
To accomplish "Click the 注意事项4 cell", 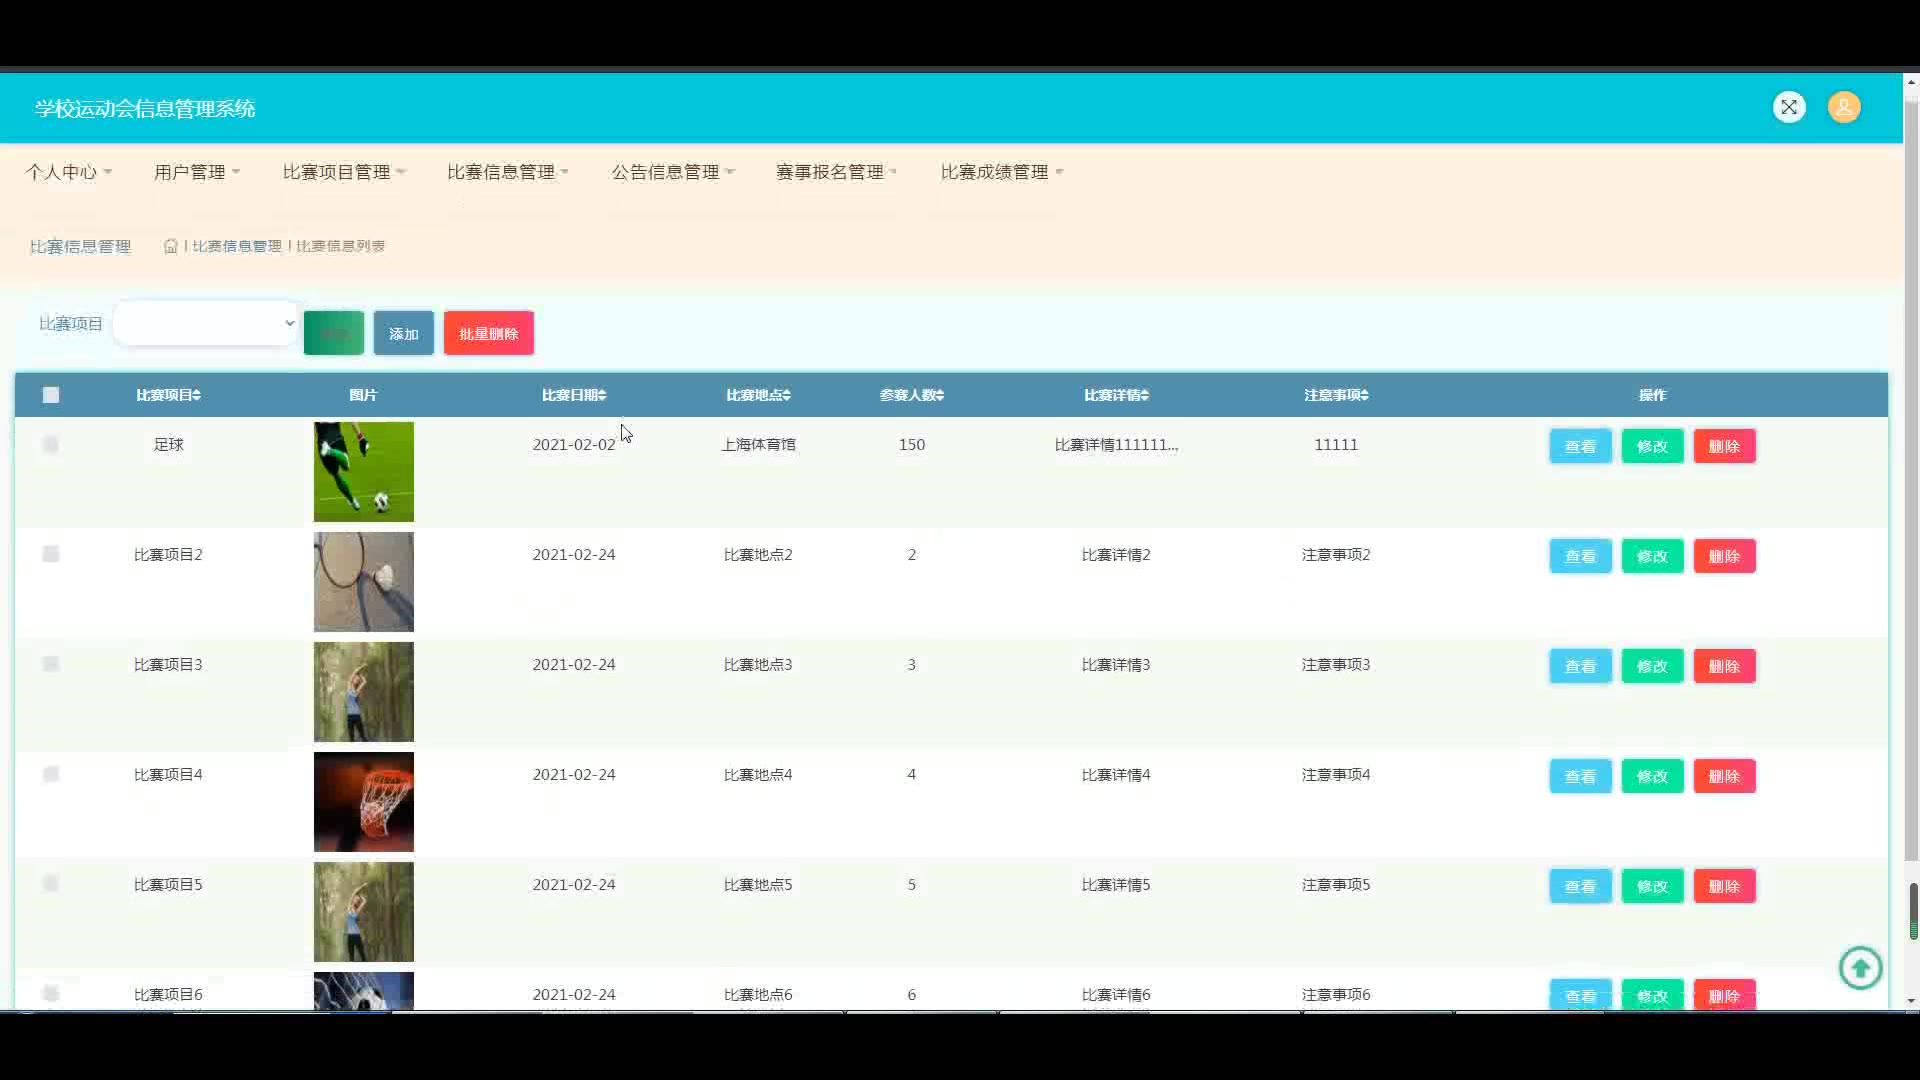I will (1336, 775).
